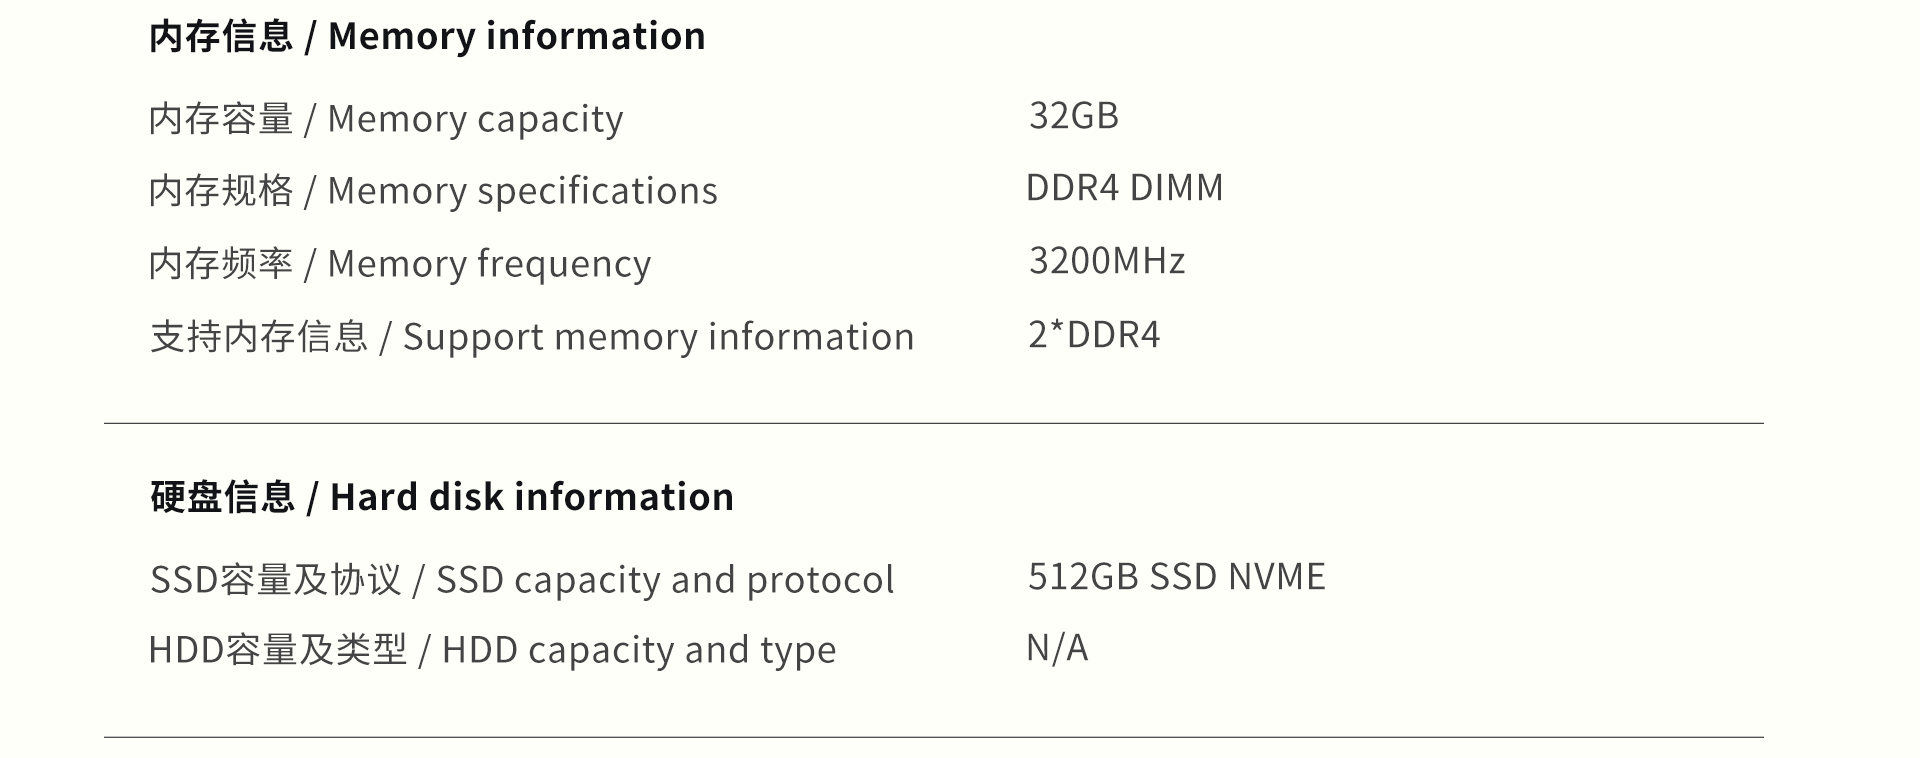Select the 2*DDR4 value

point(1094,335)
